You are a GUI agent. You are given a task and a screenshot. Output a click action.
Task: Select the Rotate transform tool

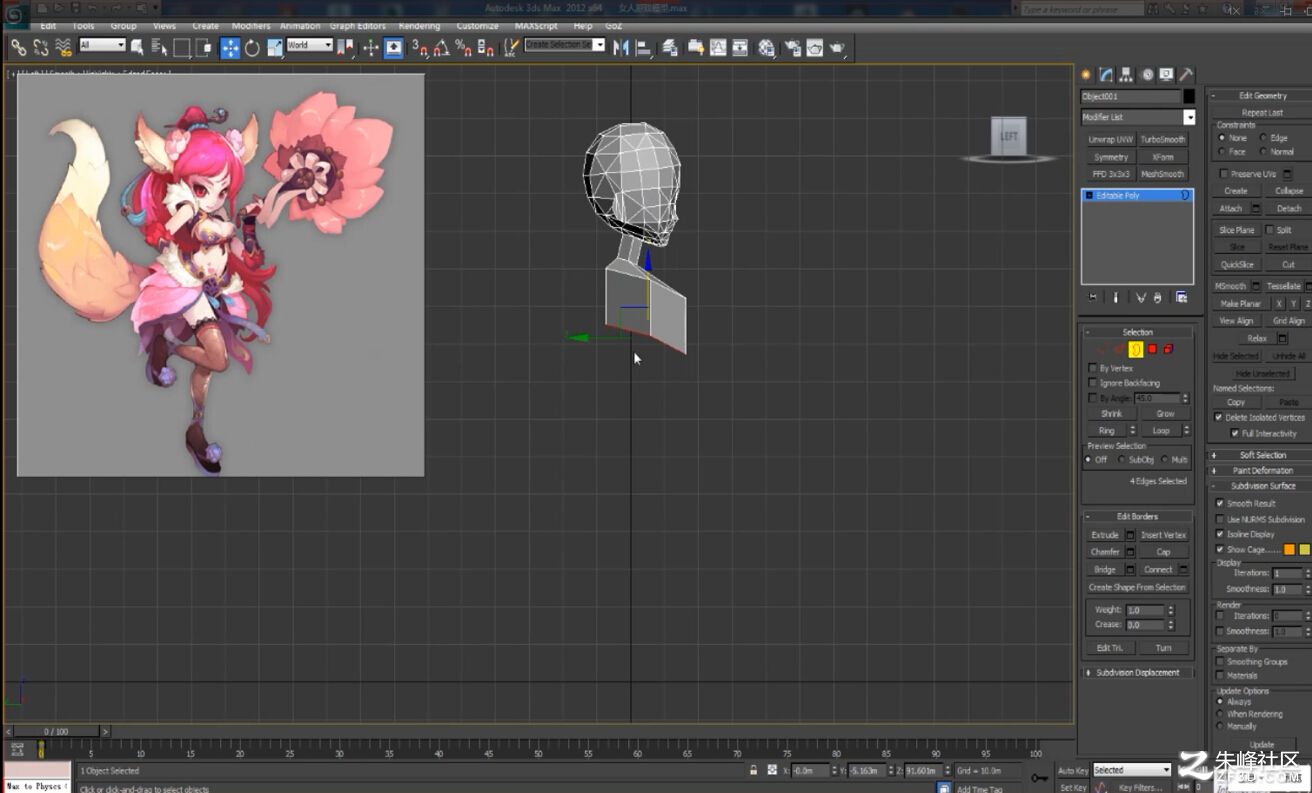pos(252,47)
